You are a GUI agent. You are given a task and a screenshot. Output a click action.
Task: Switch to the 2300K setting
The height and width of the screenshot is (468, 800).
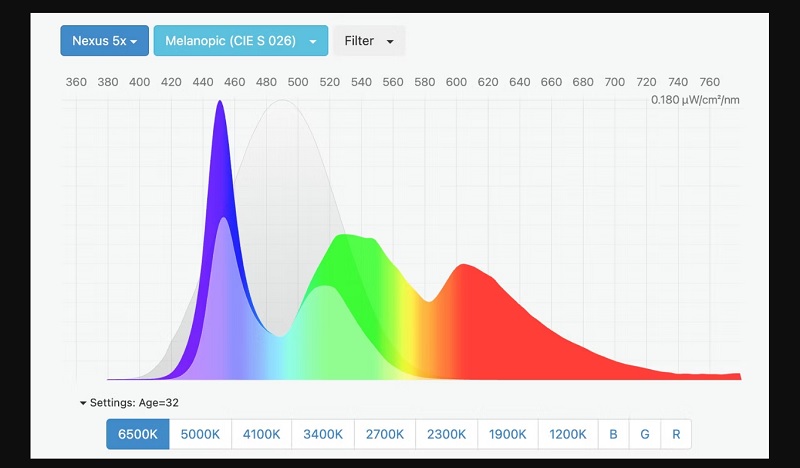(446, 434)
